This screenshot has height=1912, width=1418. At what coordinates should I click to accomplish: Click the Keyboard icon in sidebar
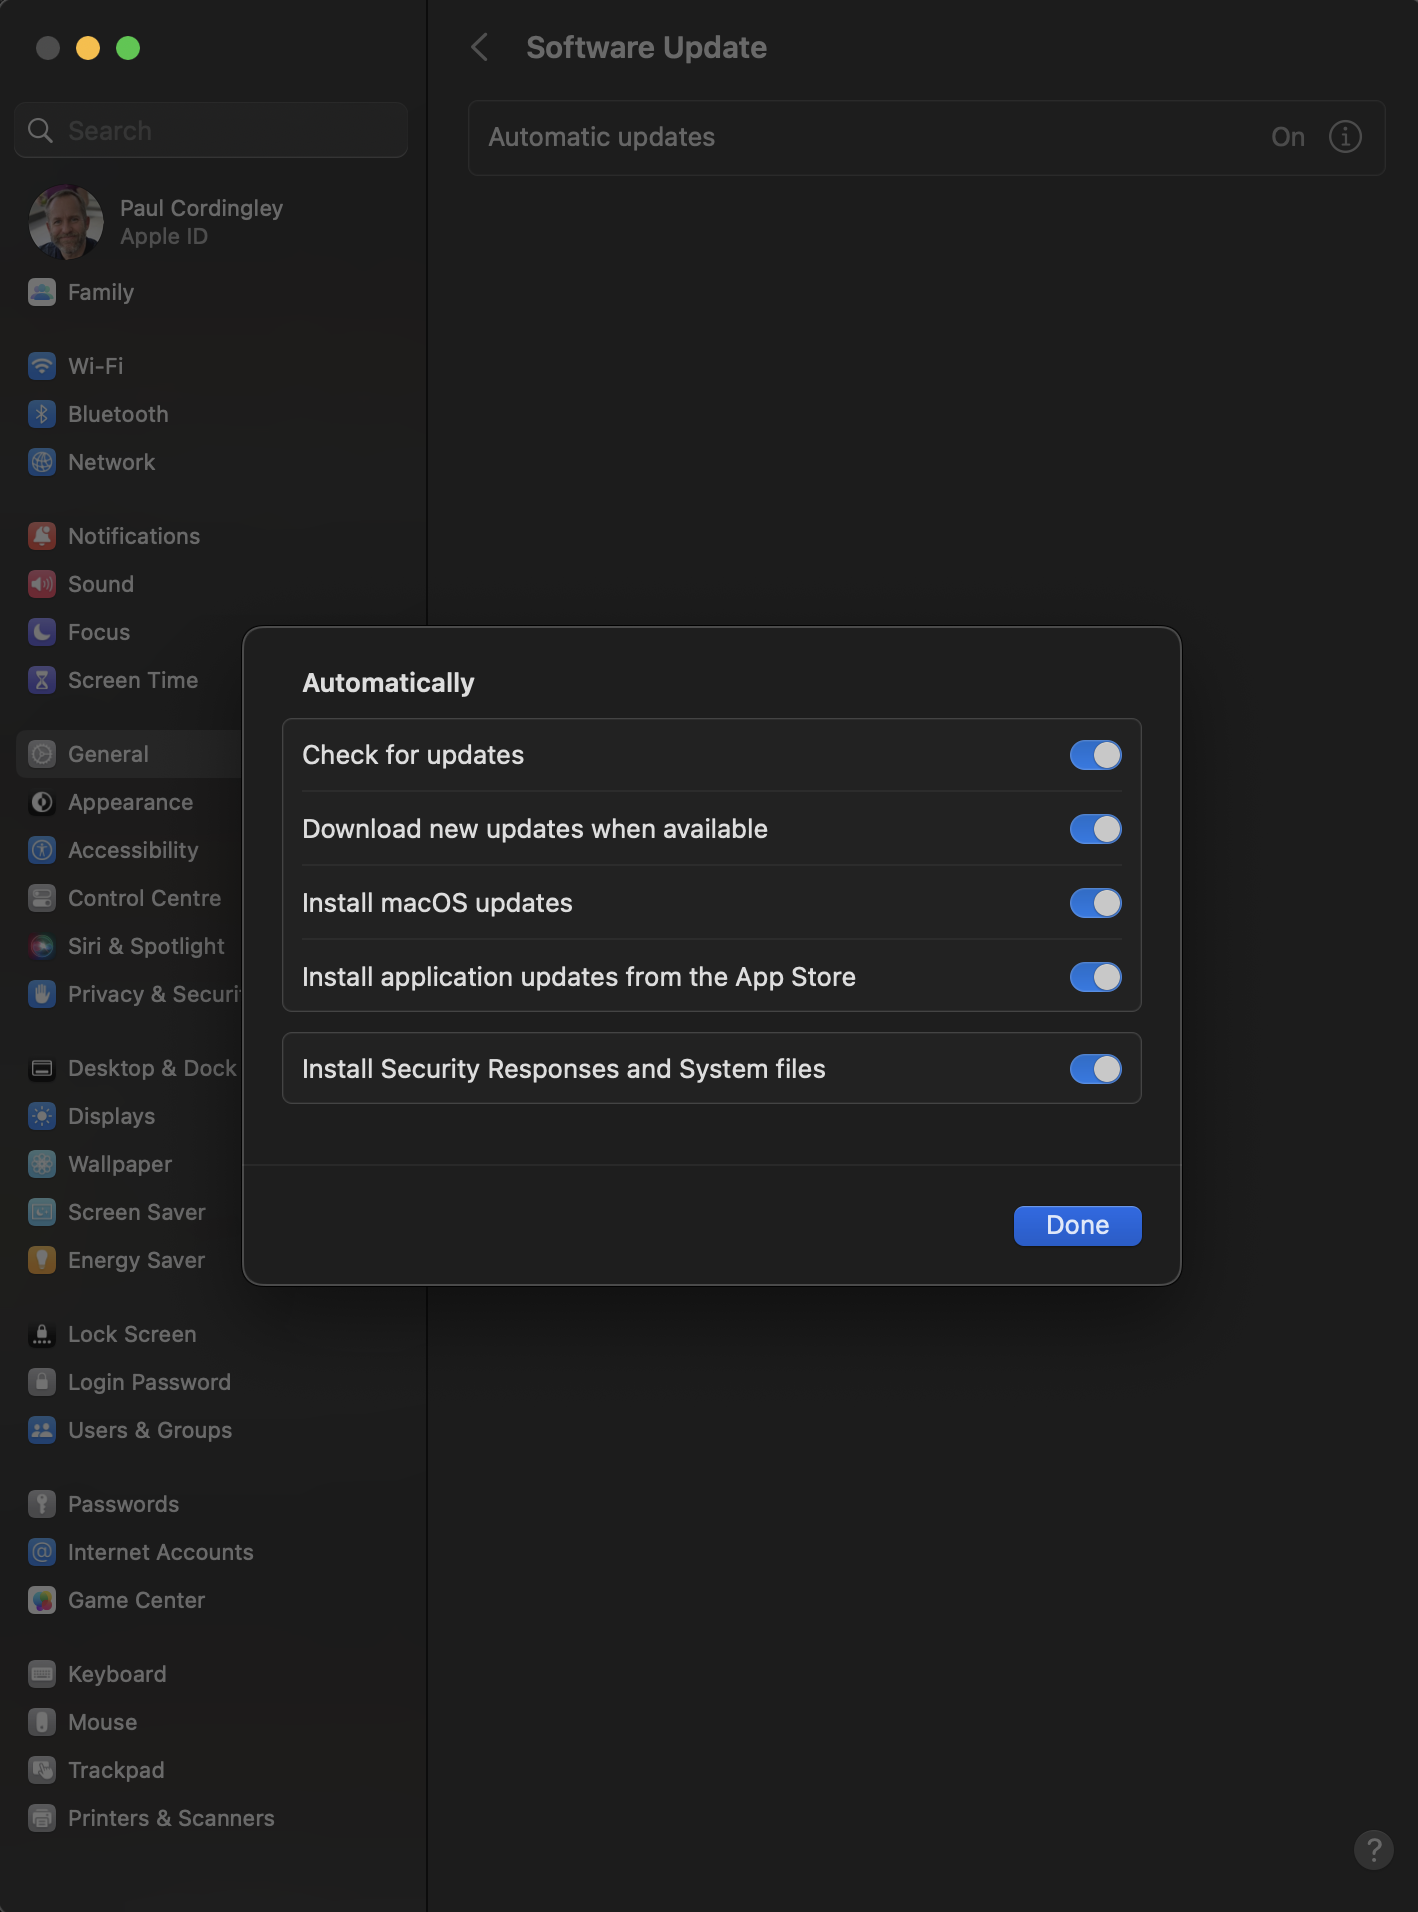(42, 1674)
